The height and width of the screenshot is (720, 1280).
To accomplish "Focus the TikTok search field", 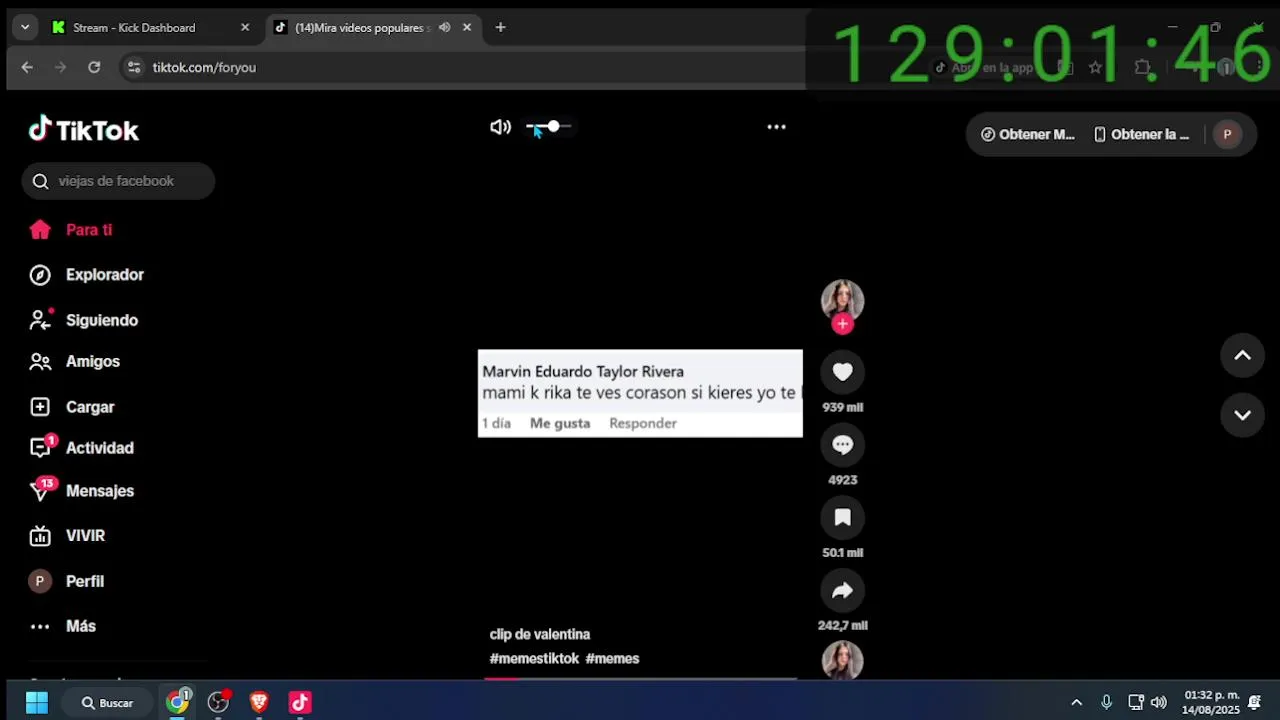I will pos(118,181).
